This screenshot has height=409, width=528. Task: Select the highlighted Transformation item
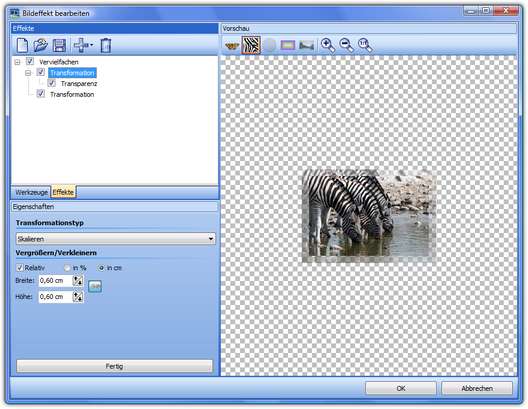[72, 73]
